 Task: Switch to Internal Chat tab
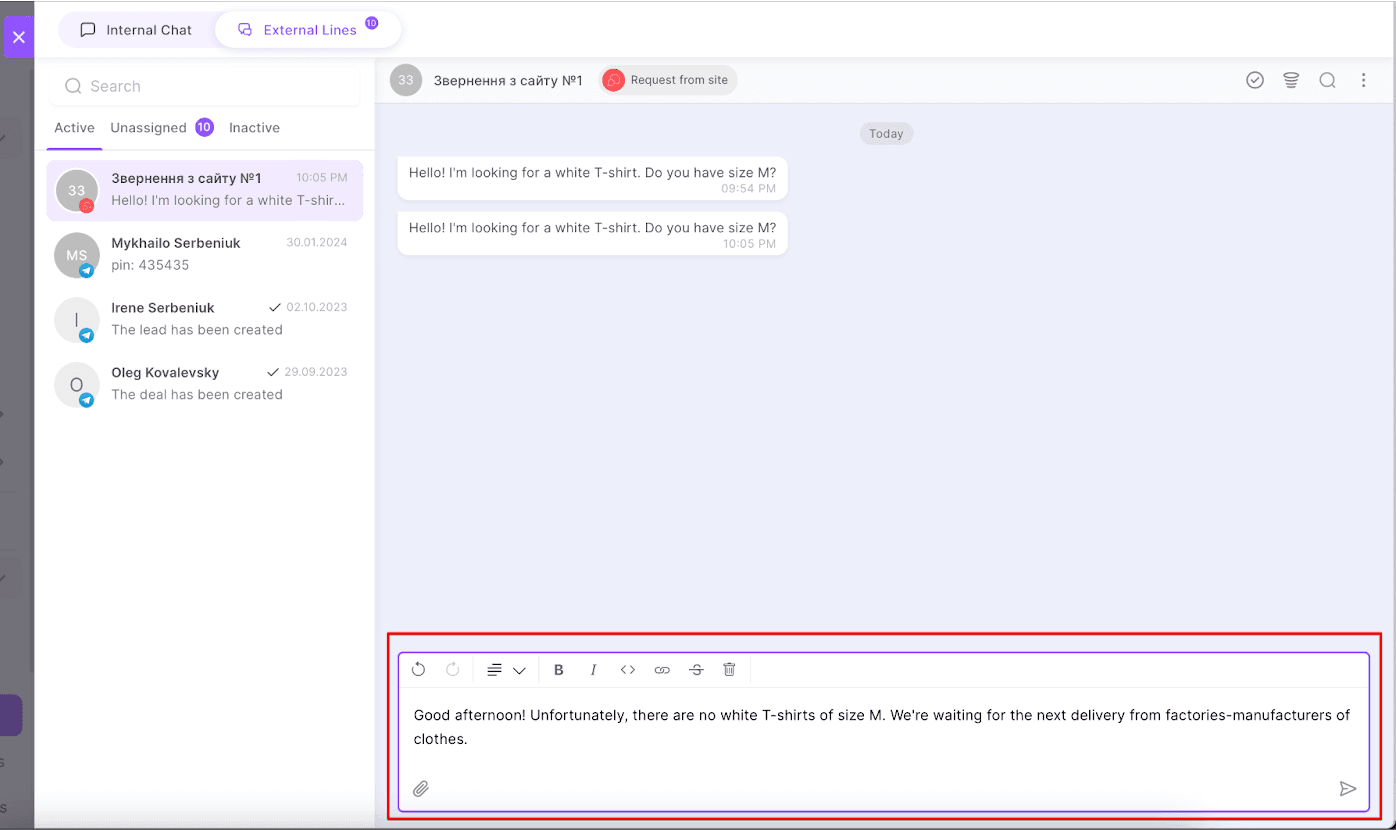[x=136, y=30]
